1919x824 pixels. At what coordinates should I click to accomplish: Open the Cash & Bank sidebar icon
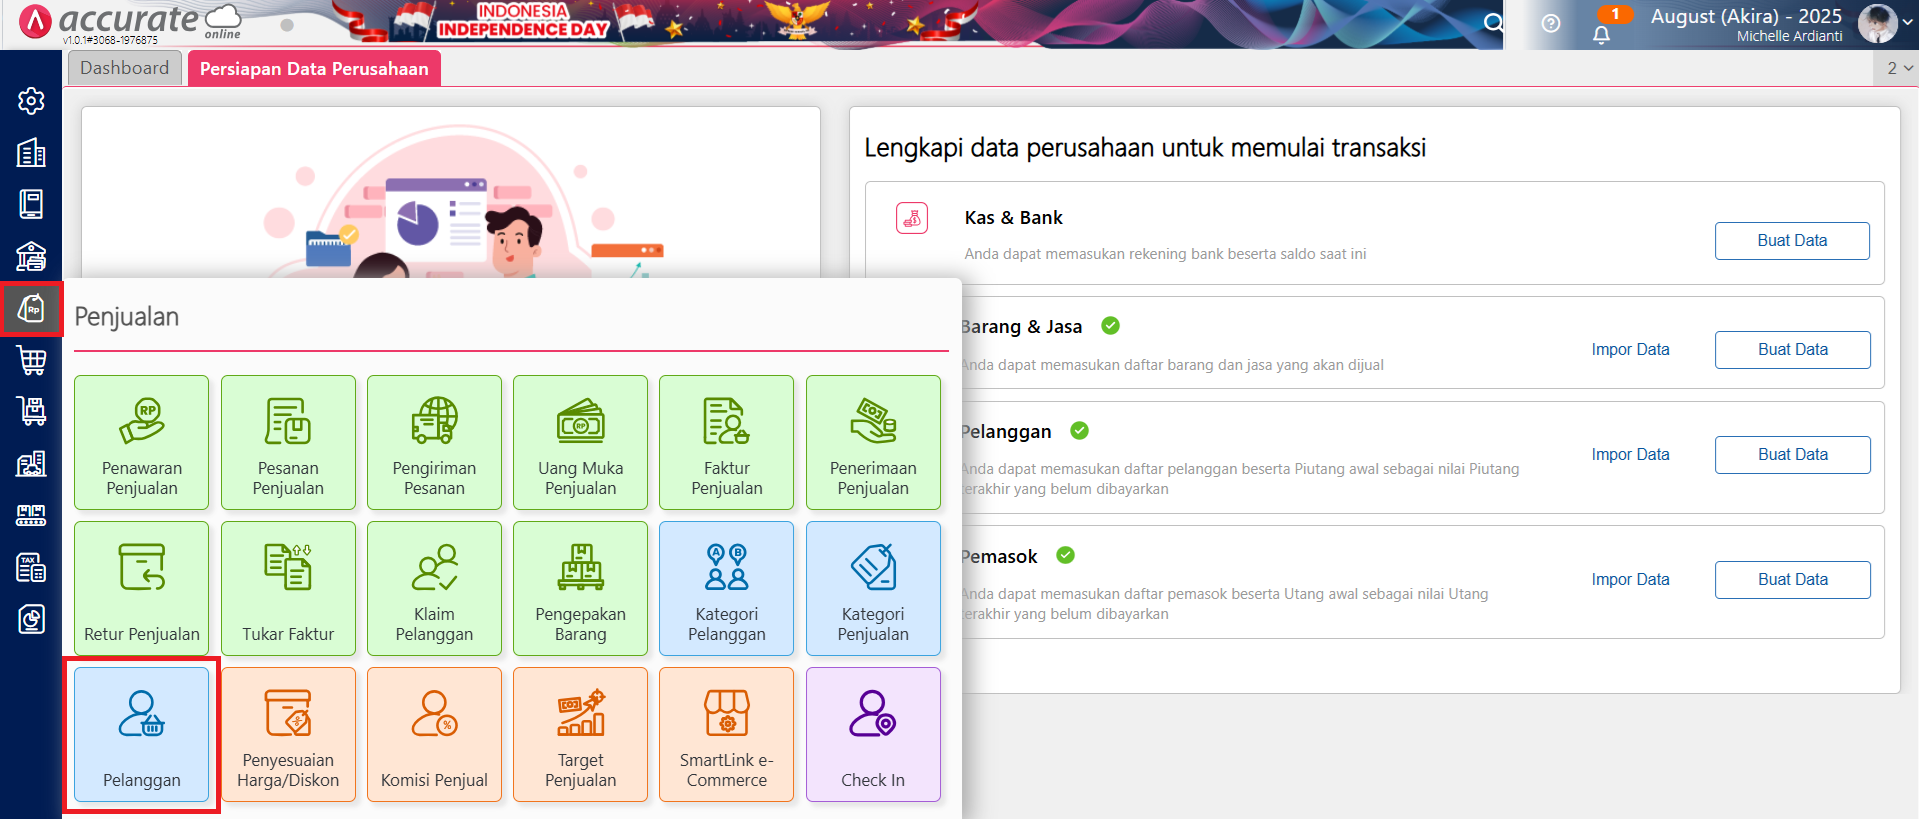[31, 256]
